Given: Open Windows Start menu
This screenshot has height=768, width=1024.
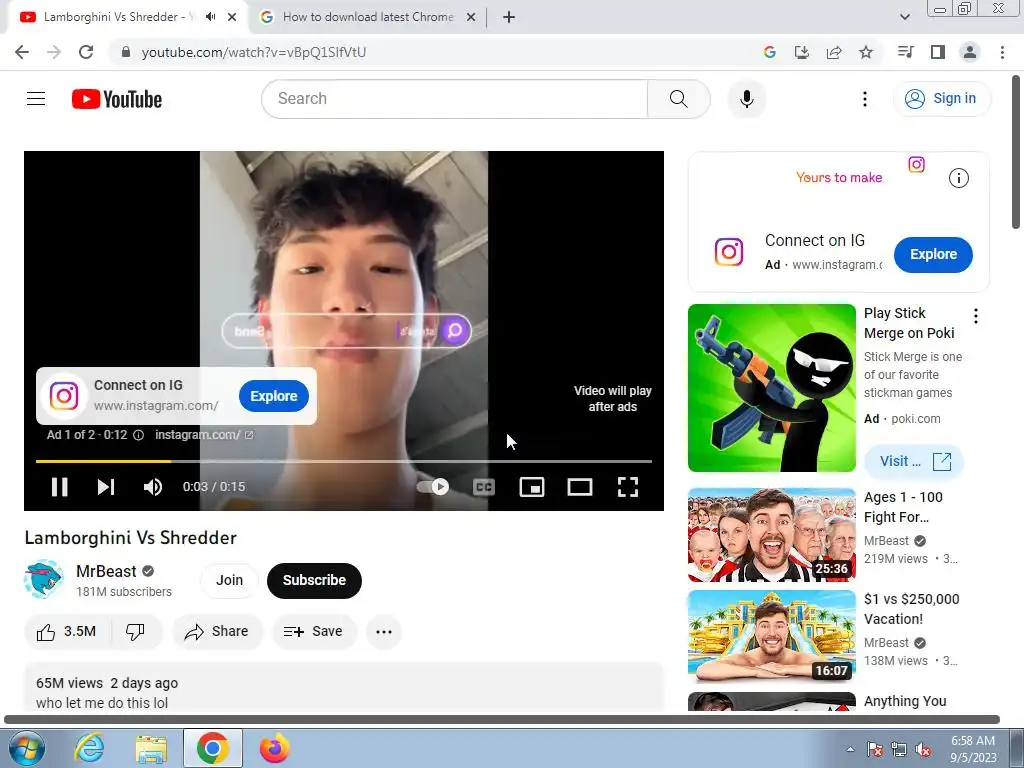Looking at the screenshot, I should (x=25, y=748).
